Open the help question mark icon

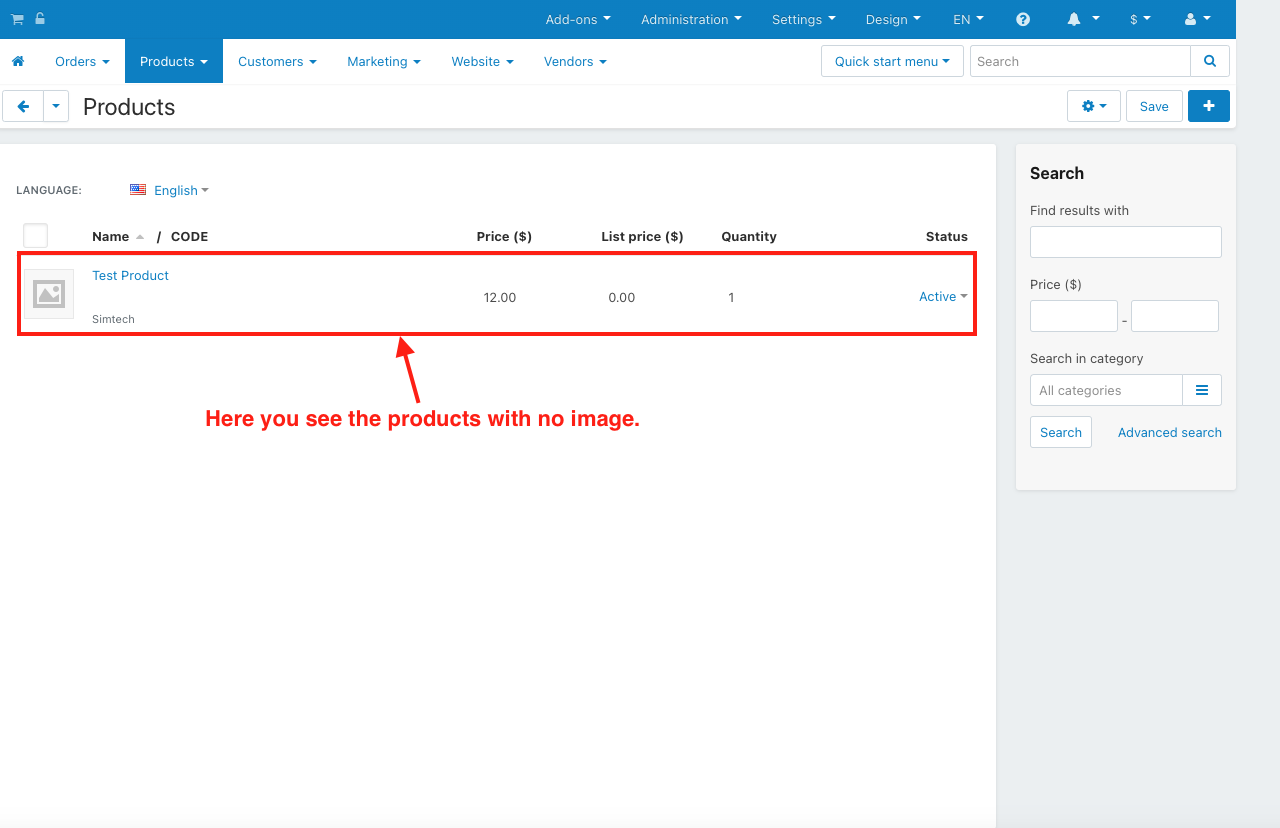coord(1023,19)
